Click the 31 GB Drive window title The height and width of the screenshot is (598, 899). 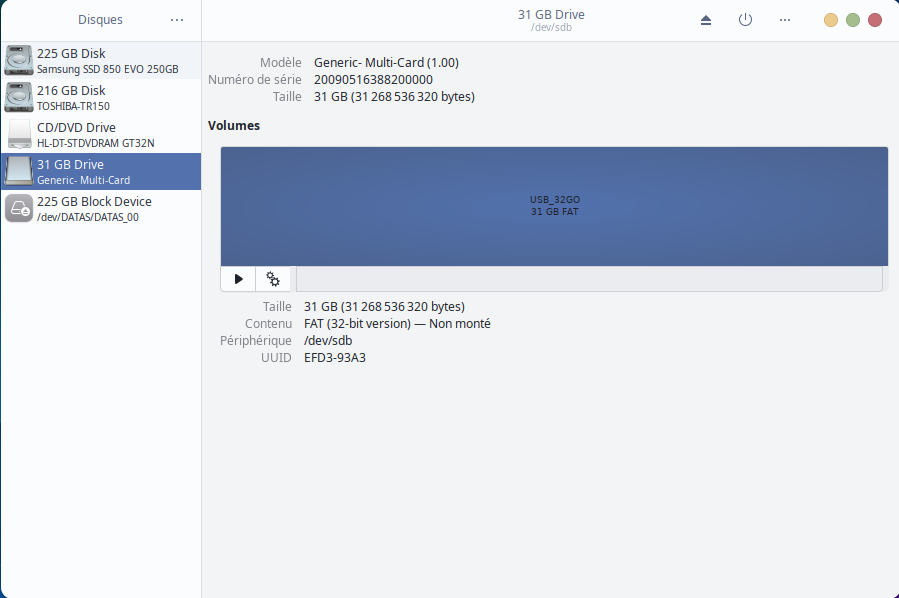coord(552,15)
